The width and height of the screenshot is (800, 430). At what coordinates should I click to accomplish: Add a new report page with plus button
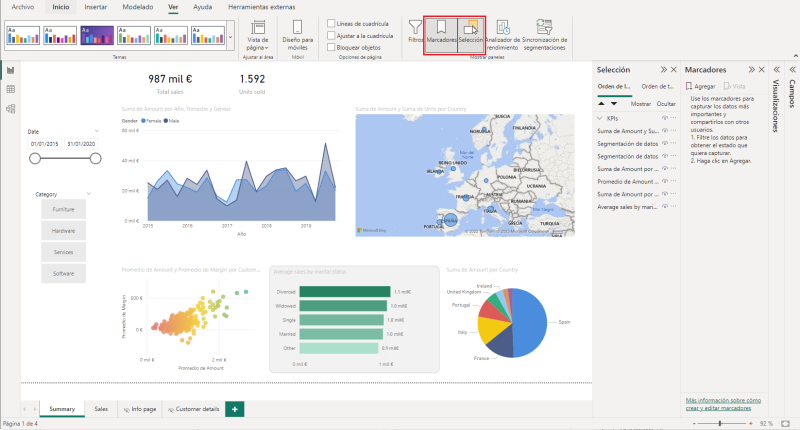(234, 409)
